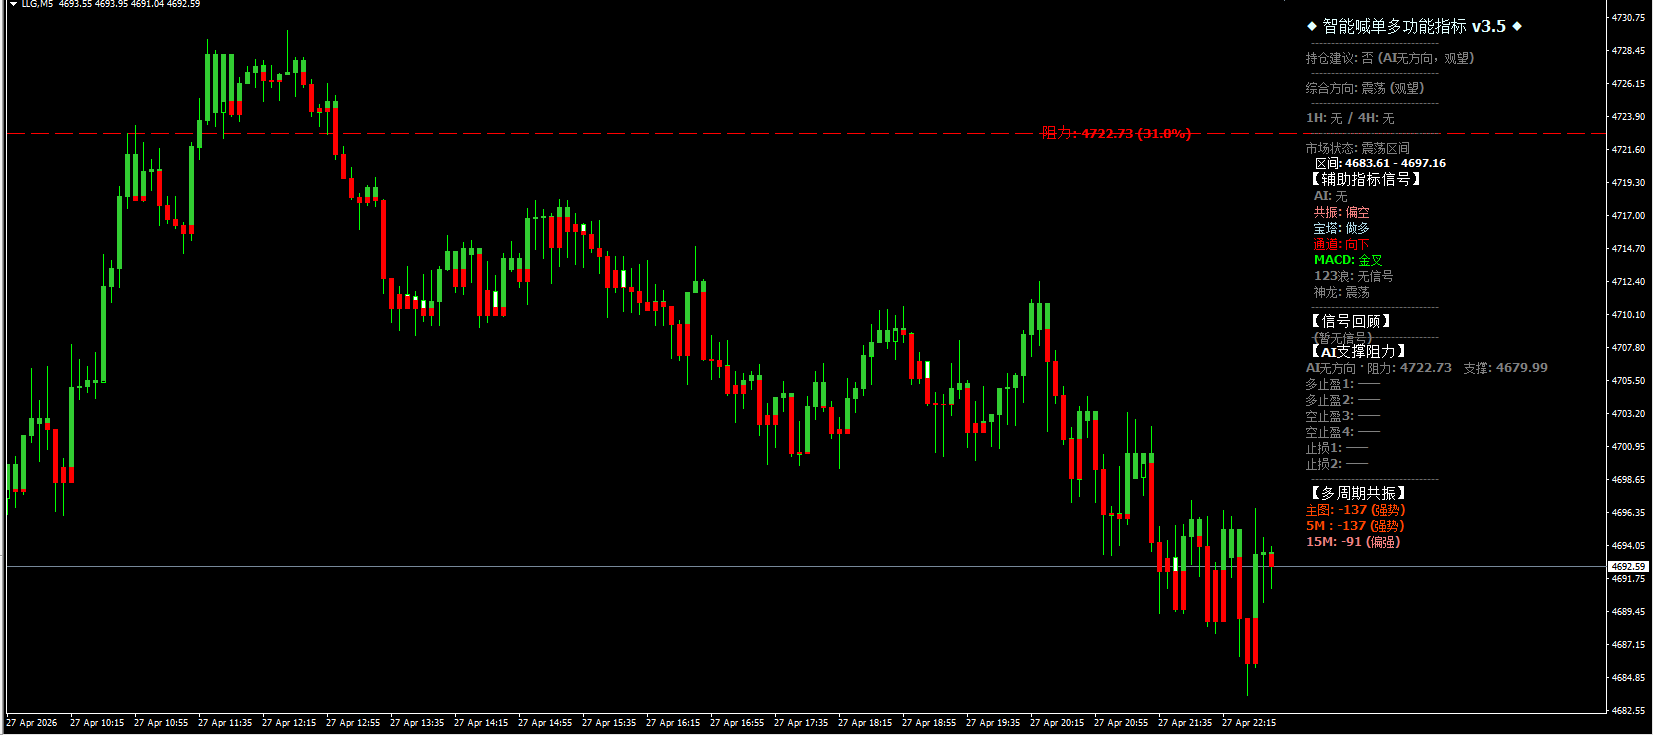The width and height of the screenshot is (1654, 735).
Task: Select the red 通道: 向下 signal line
Action: click(x=1341, y=244)
